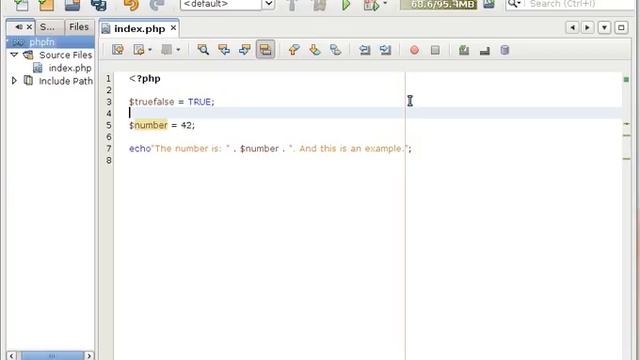Select Source Files in the project tree

(x=65, y=55)
